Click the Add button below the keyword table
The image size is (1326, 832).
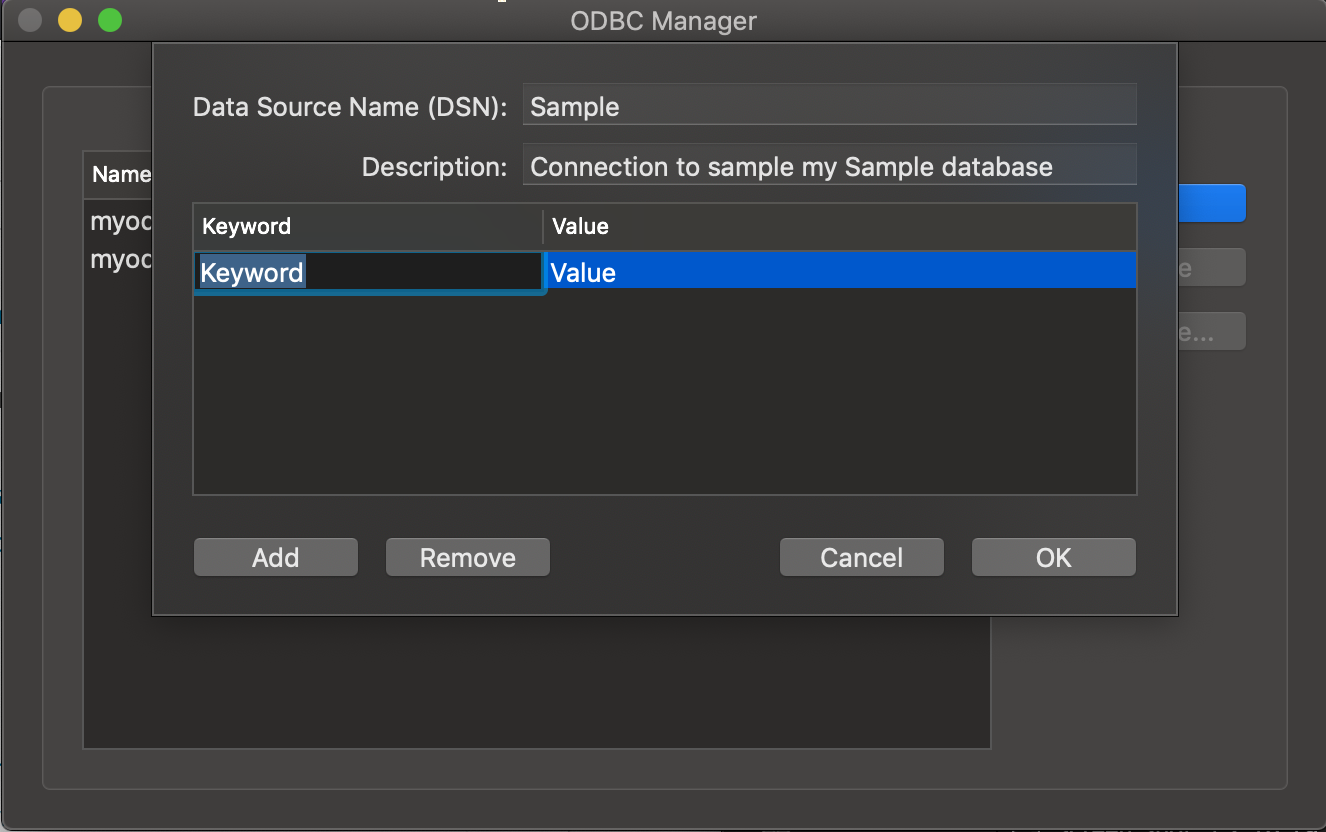coord(275,557)
